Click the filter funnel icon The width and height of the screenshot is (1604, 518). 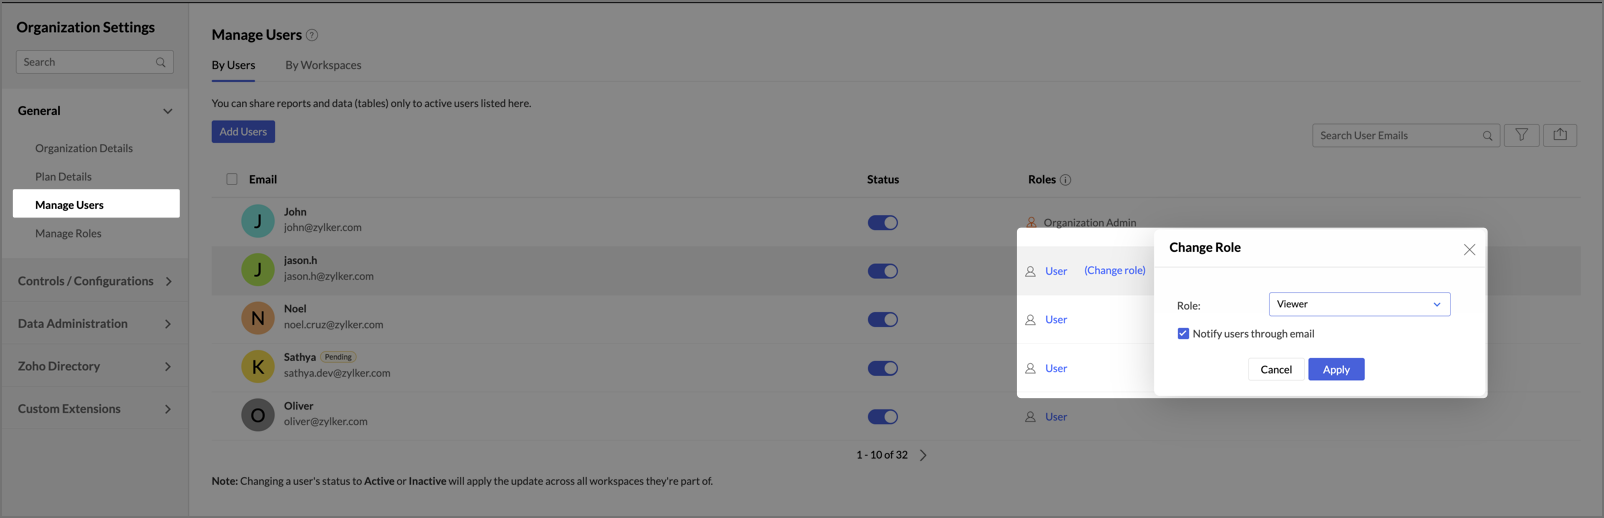[1521, 135]
